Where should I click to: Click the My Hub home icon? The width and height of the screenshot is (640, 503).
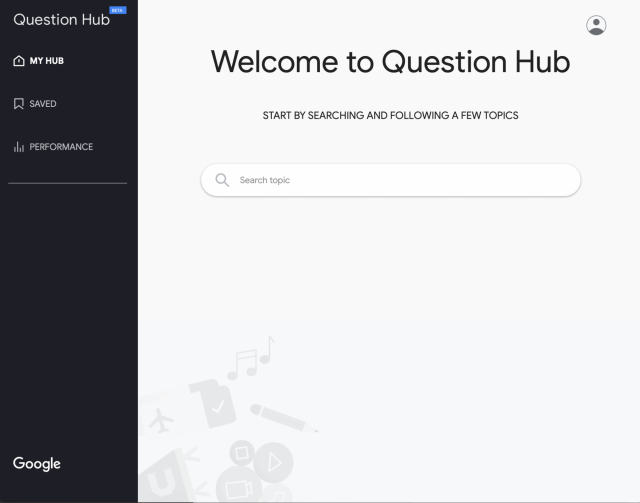tap(19, 61)
